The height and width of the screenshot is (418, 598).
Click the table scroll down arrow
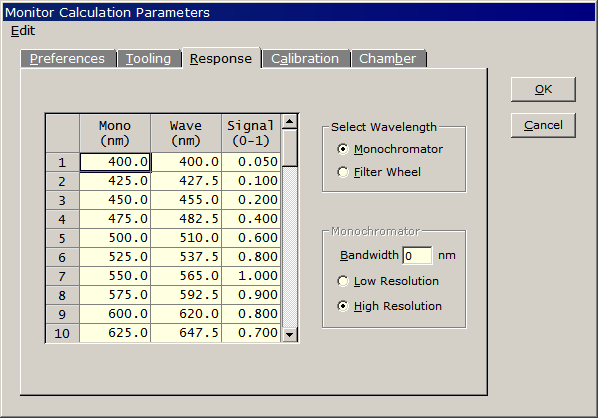point(290,334)
